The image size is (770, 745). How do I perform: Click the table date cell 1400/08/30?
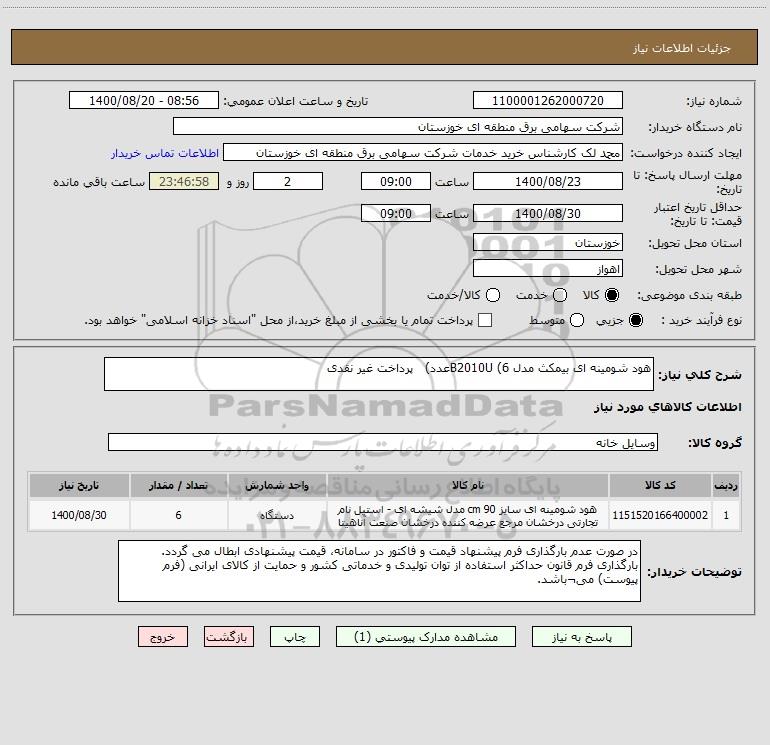79,515
